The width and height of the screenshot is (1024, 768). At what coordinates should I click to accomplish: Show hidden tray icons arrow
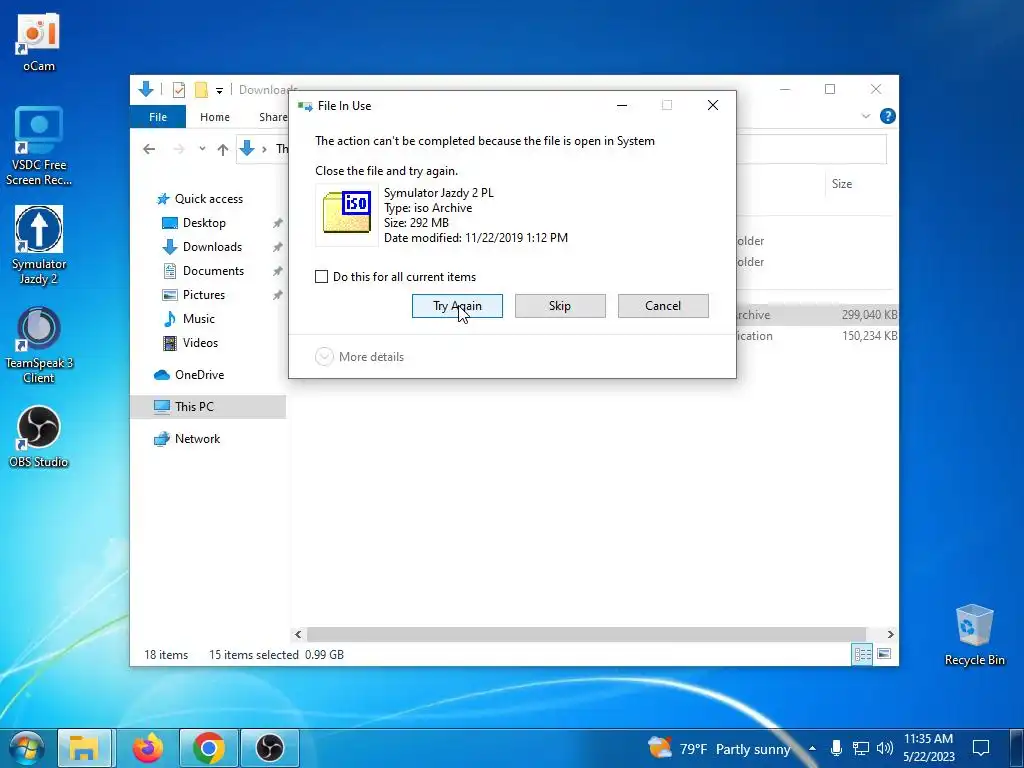click(812, 748)
